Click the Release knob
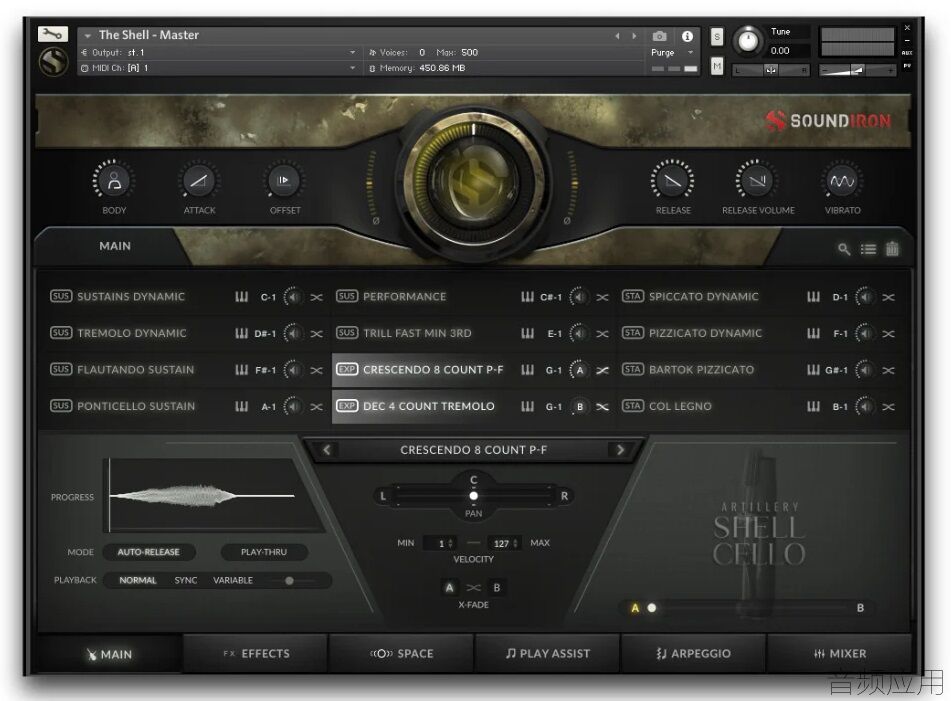The height and width of the screenshot is (701, 951). point(673,181)
